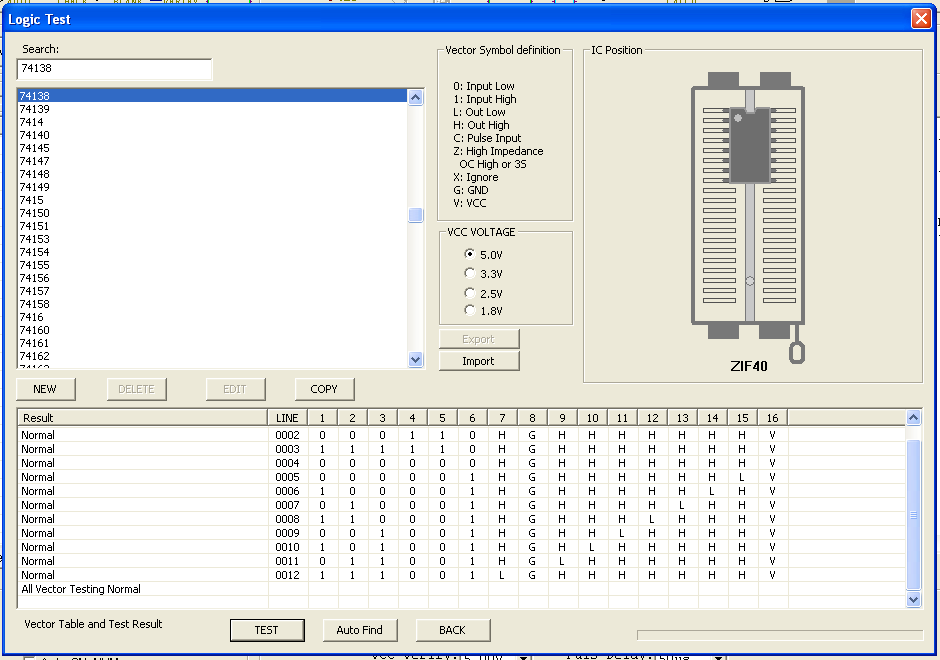Select 74149 in the IC list
Image resolution: width=940 pixels, height=660 pixels.
213,187
